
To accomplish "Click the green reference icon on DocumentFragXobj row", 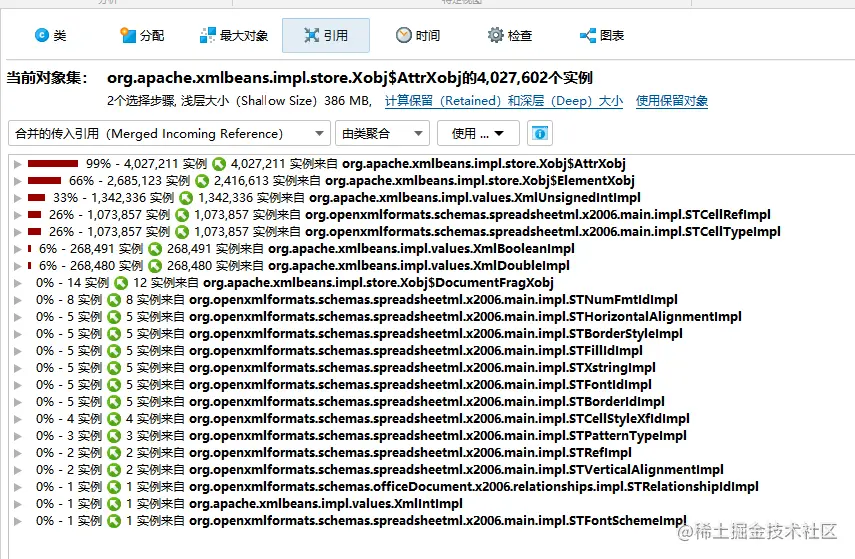I will pyautogui.click(x=121, y=282).
